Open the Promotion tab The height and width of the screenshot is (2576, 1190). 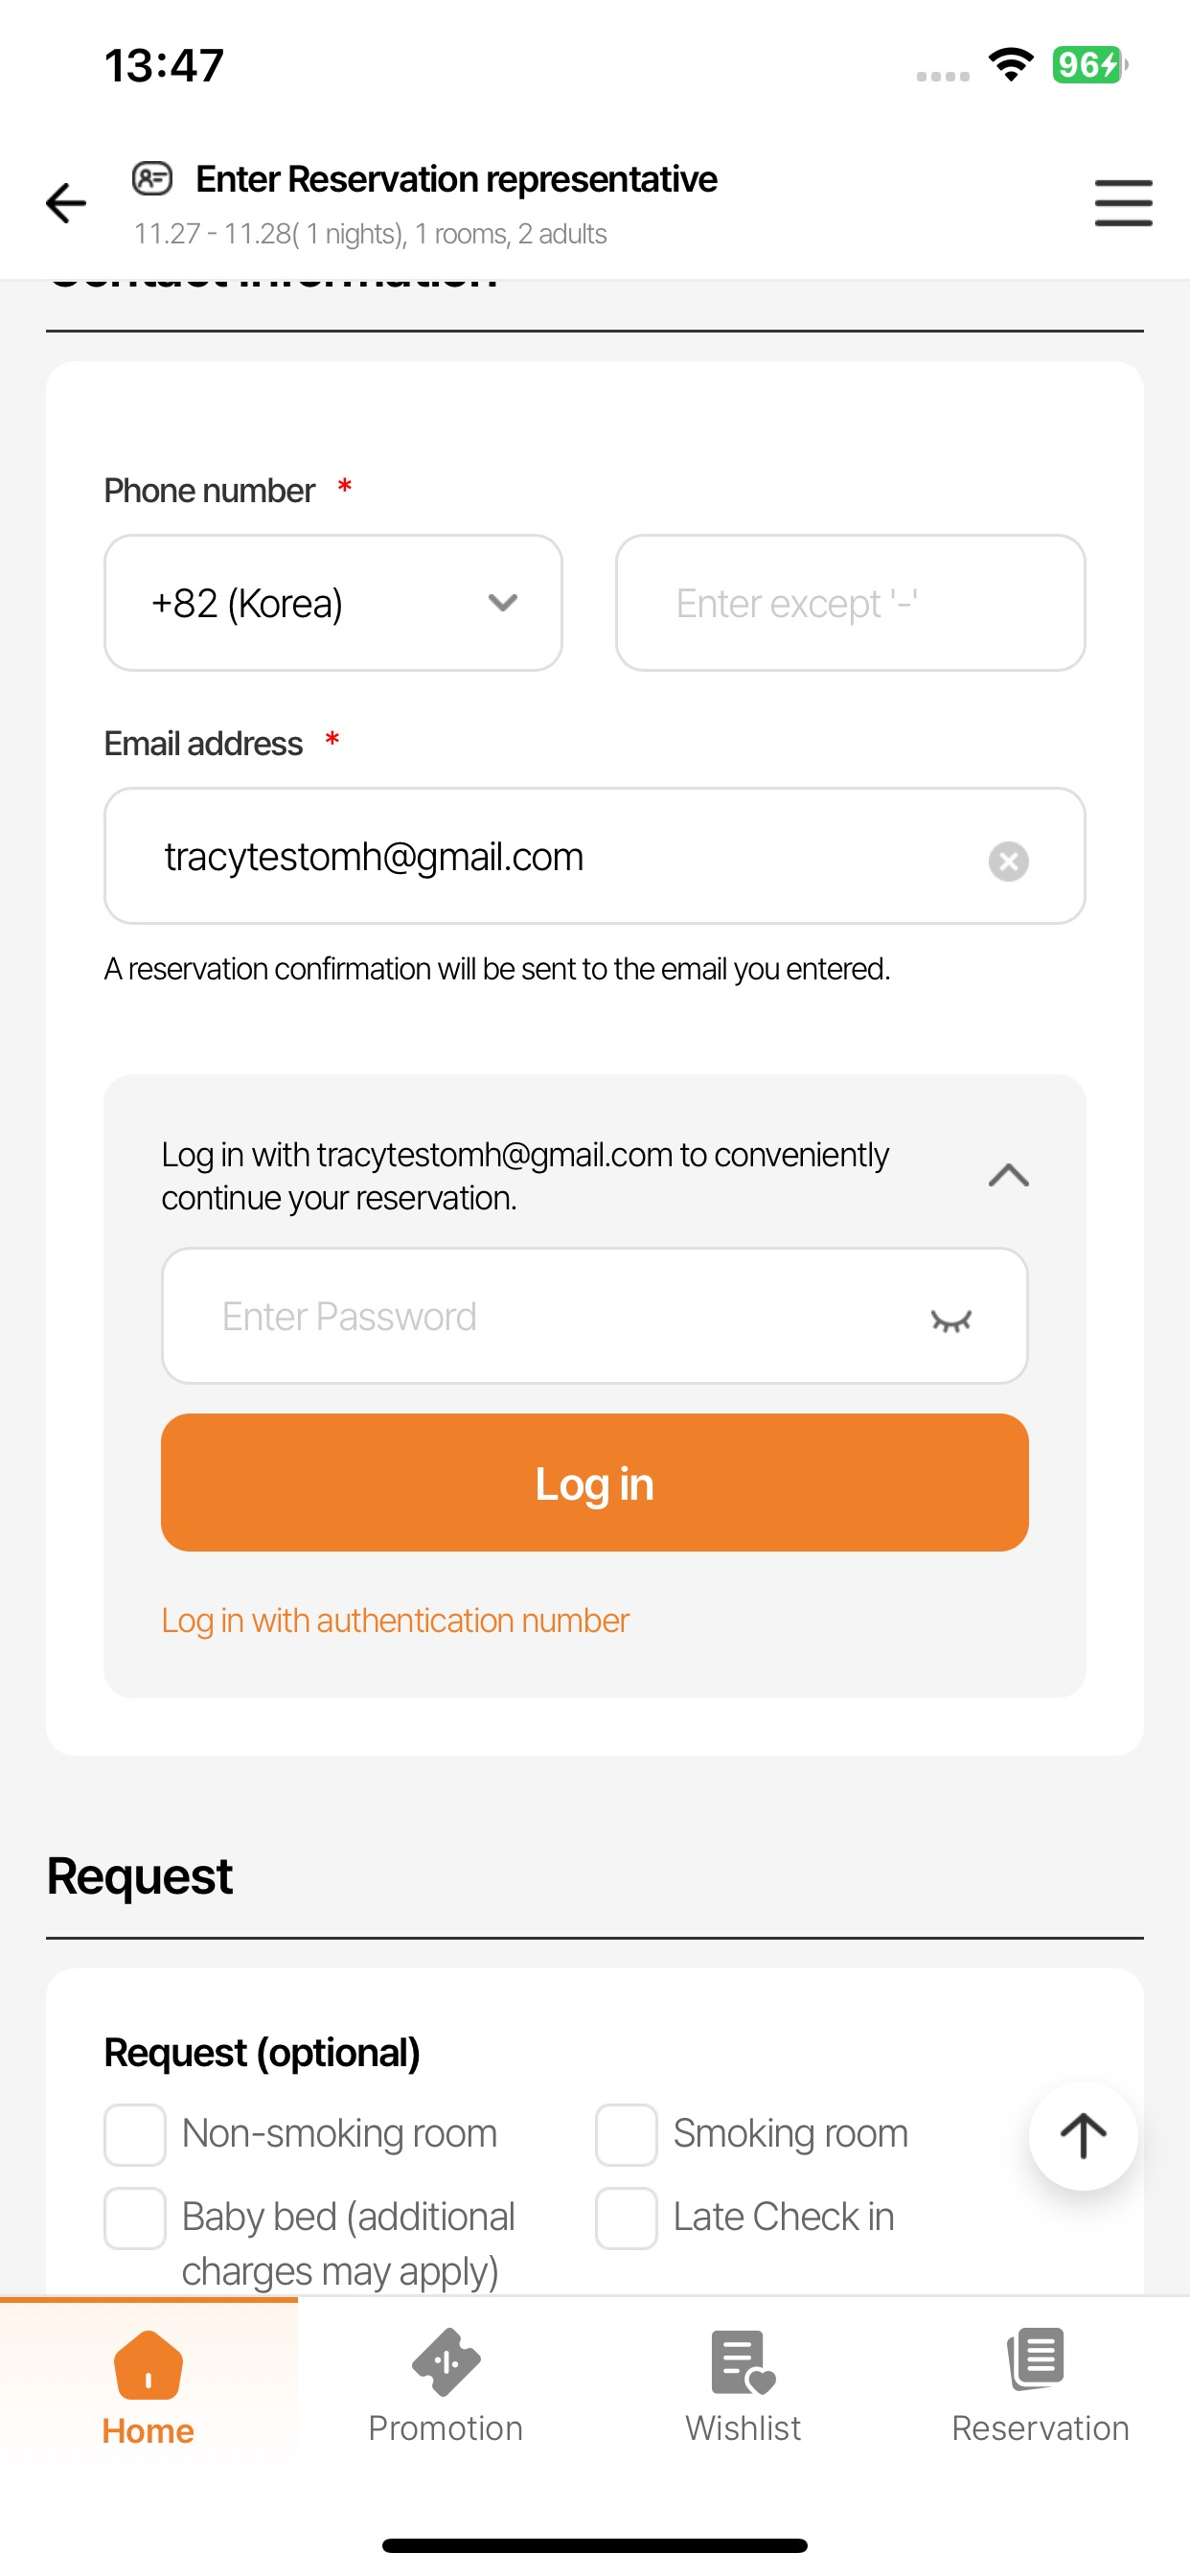click(x=446, y=2388)
